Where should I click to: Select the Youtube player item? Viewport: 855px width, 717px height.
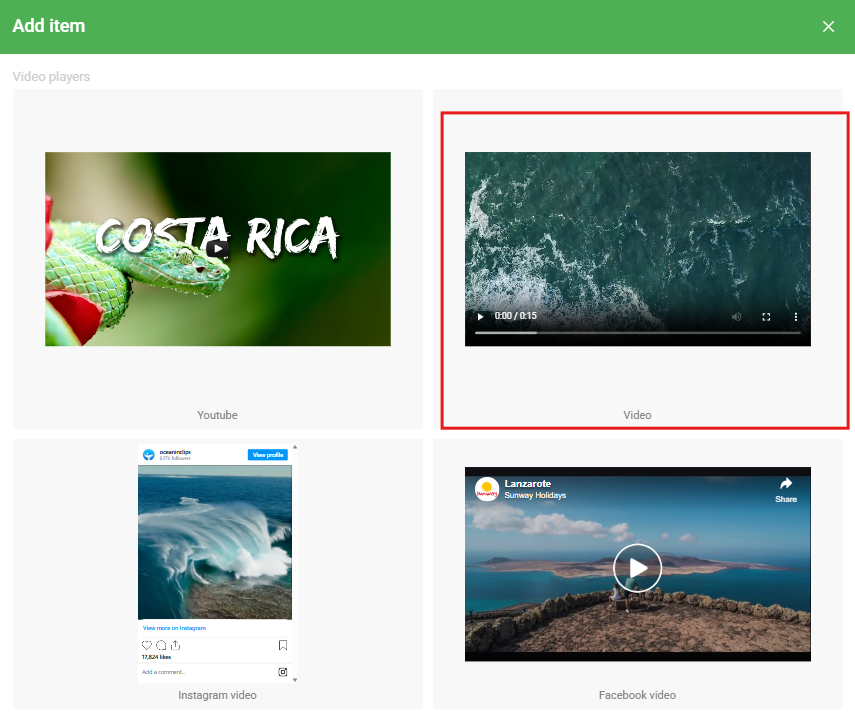217,414
